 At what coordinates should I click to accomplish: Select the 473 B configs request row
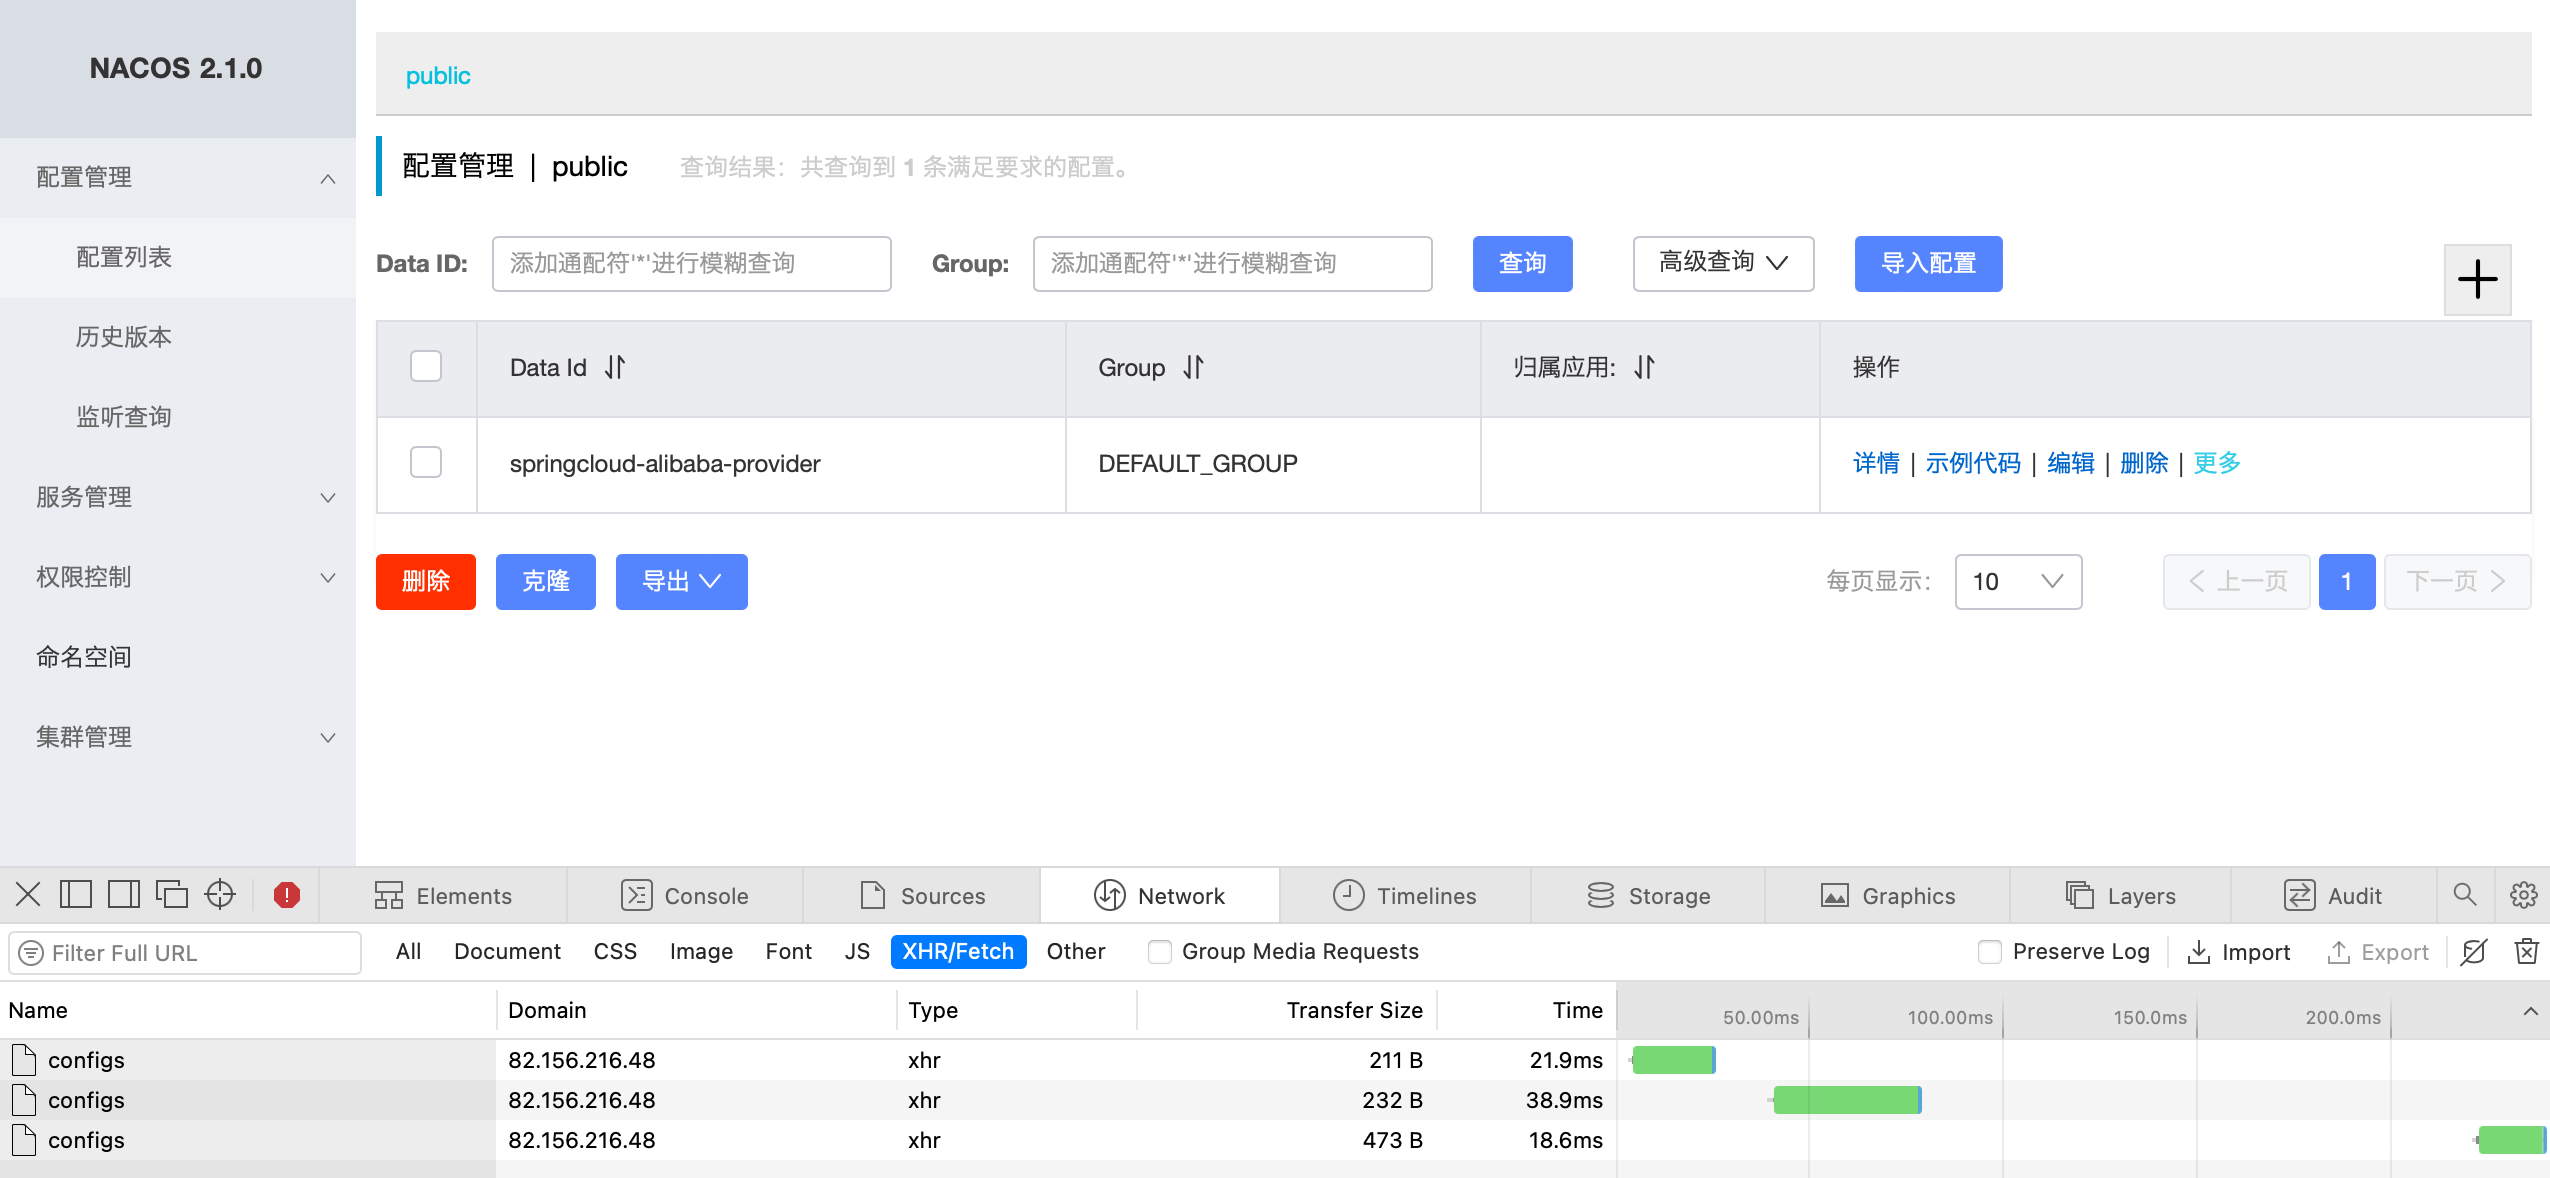coord(1275,1139)
